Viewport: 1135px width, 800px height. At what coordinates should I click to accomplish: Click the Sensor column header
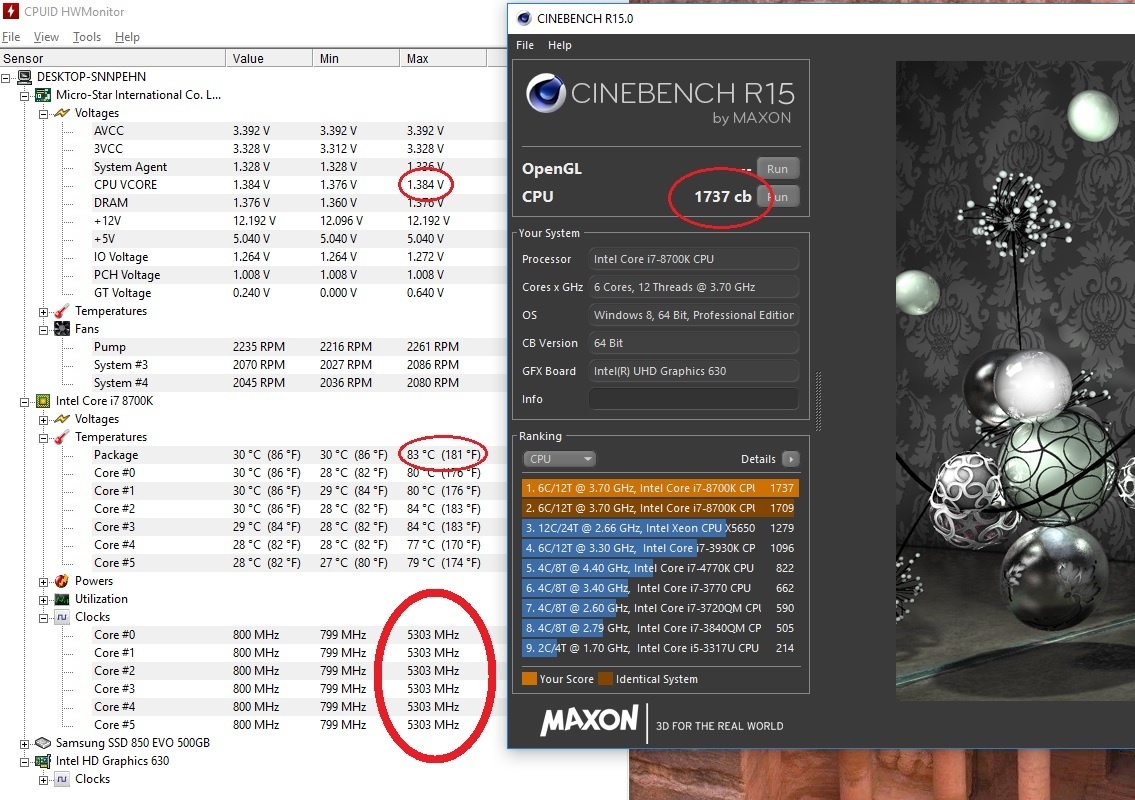(112, 59)
